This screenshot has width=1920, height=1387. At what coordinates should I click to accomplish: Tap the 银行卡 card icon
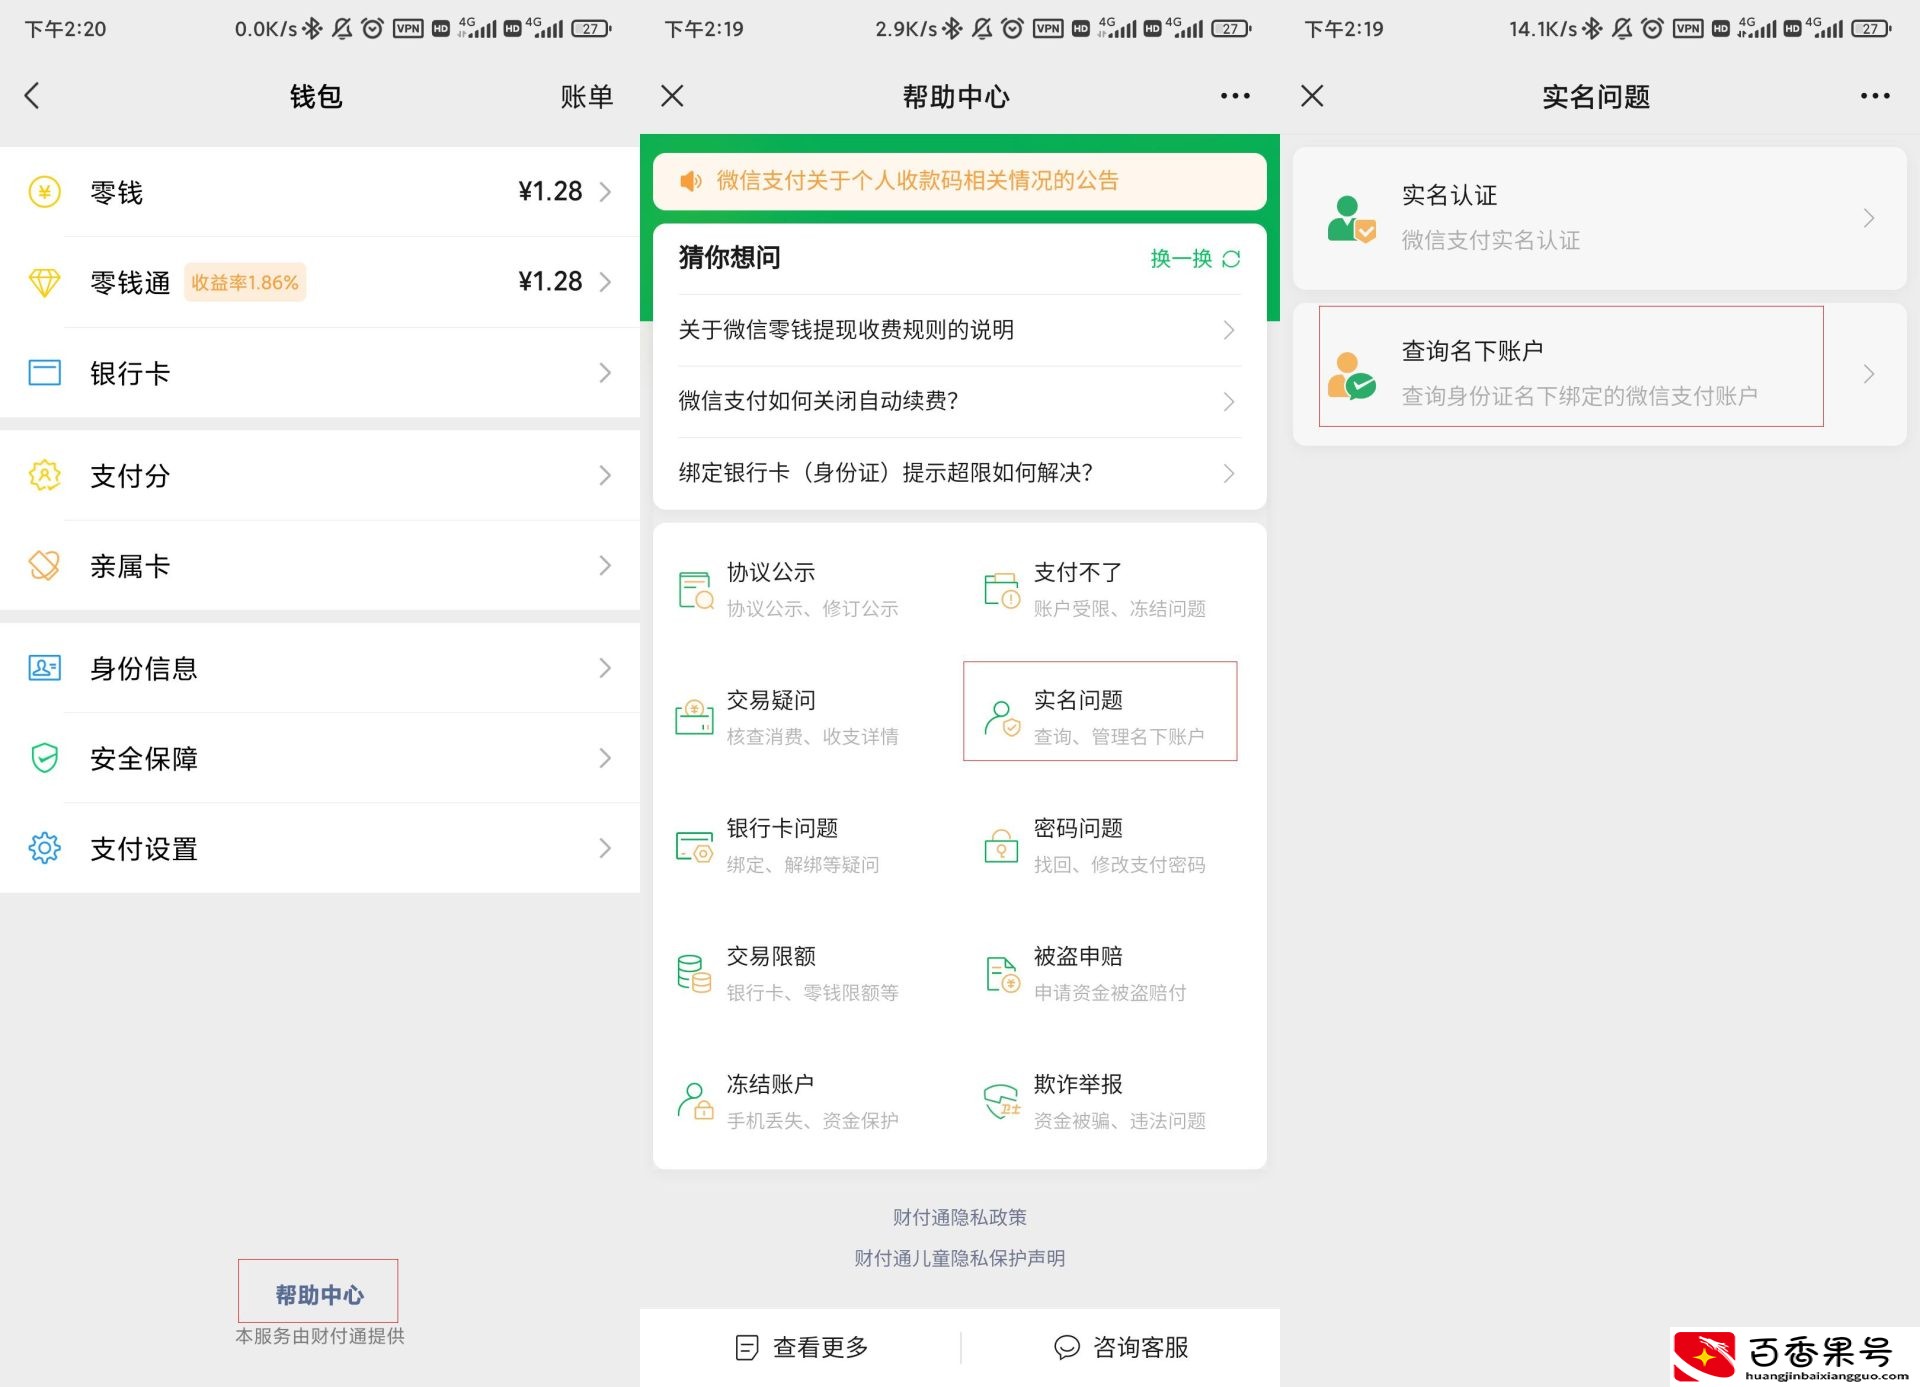pos(44,373)
